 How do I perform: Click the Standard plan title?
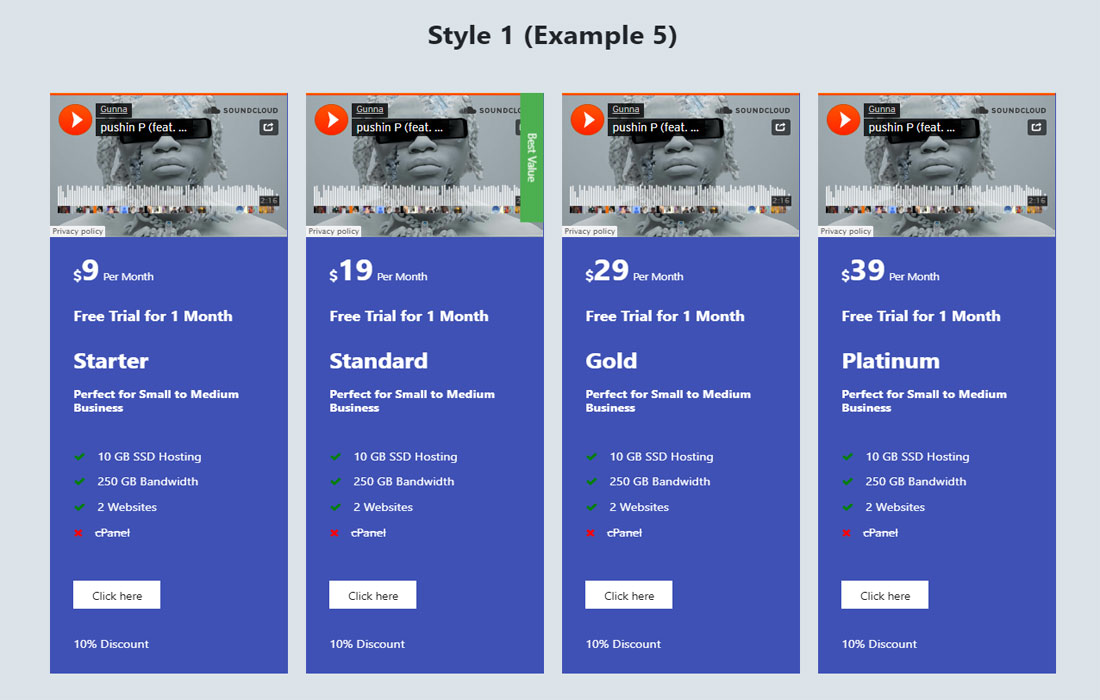(379, 361)
